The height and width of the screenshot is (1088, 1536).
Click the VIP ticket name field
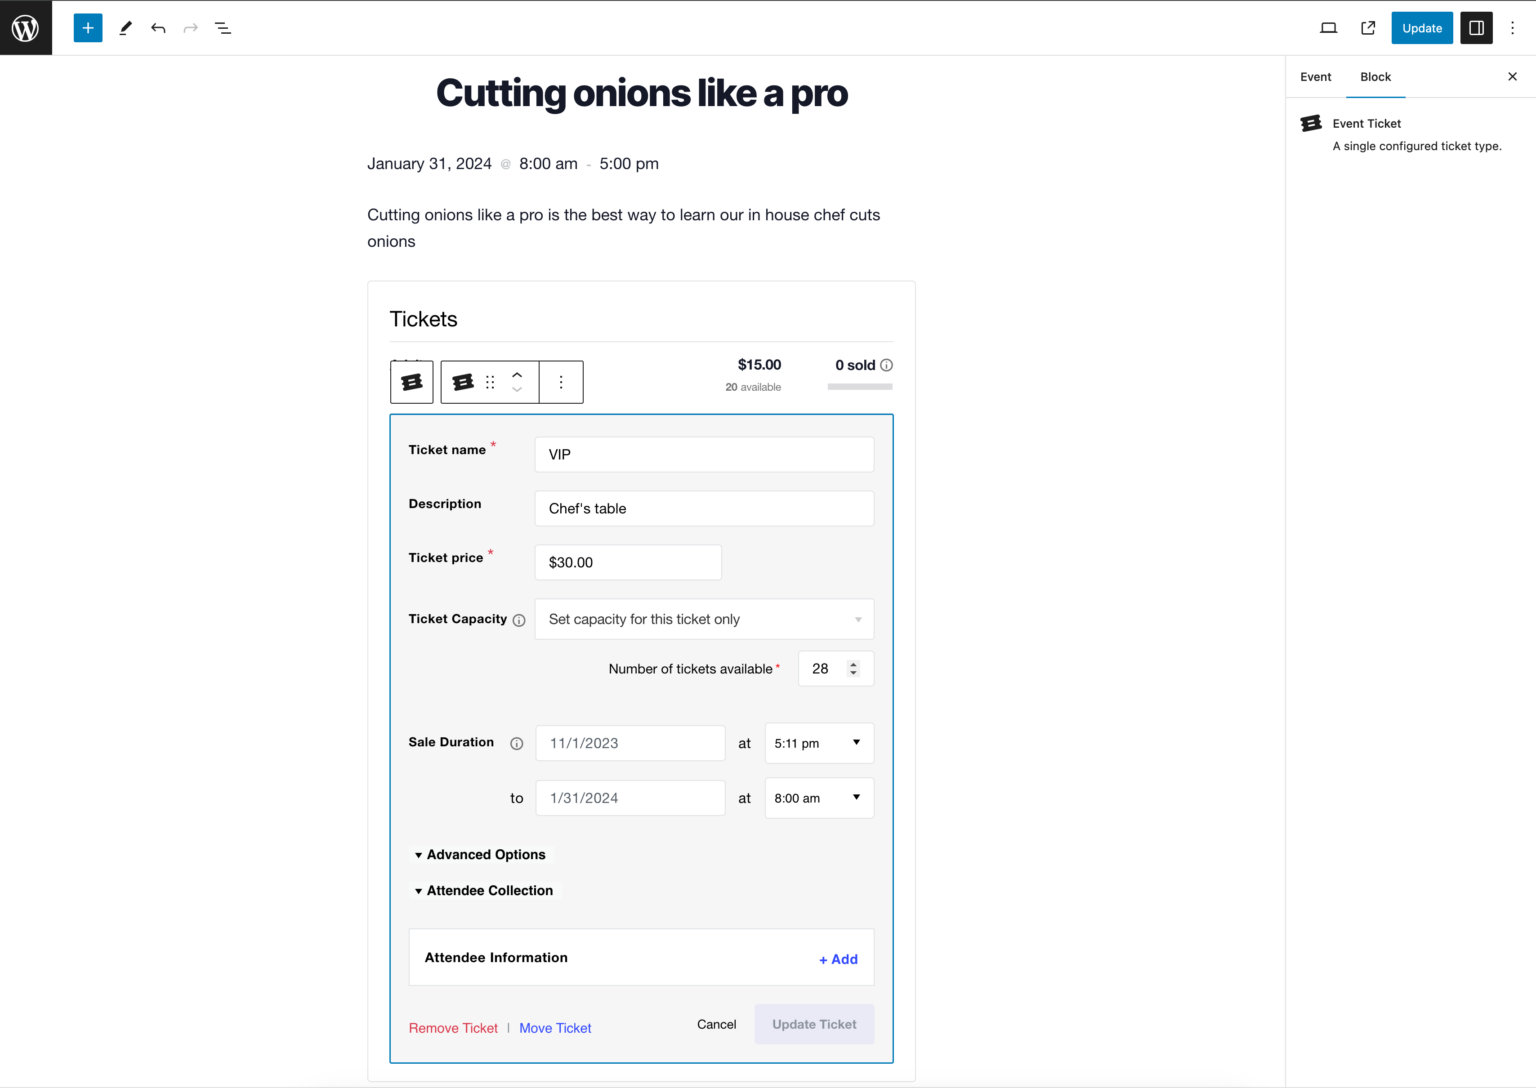(x=703, y=454)
